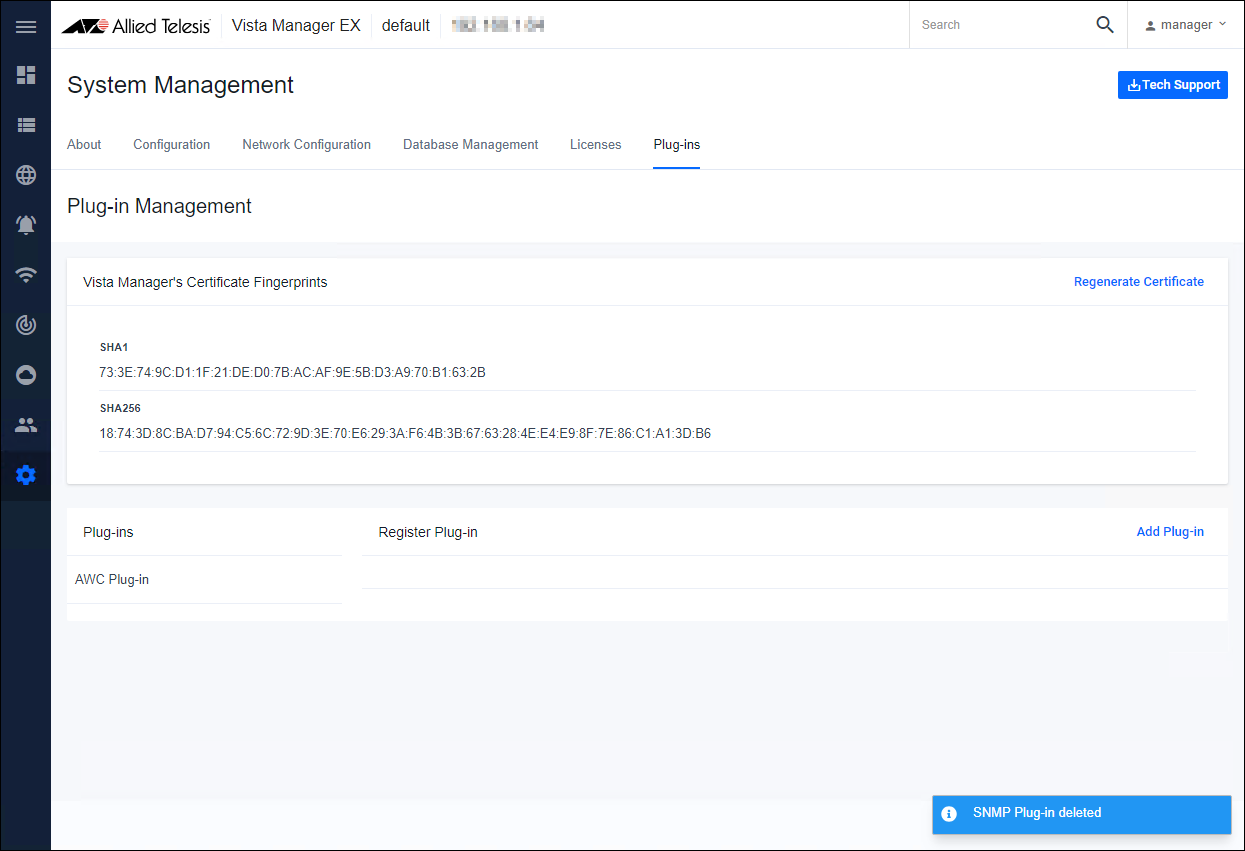Click the Tech Support button
The image size is (1245, 851).
coord(1172,85)
